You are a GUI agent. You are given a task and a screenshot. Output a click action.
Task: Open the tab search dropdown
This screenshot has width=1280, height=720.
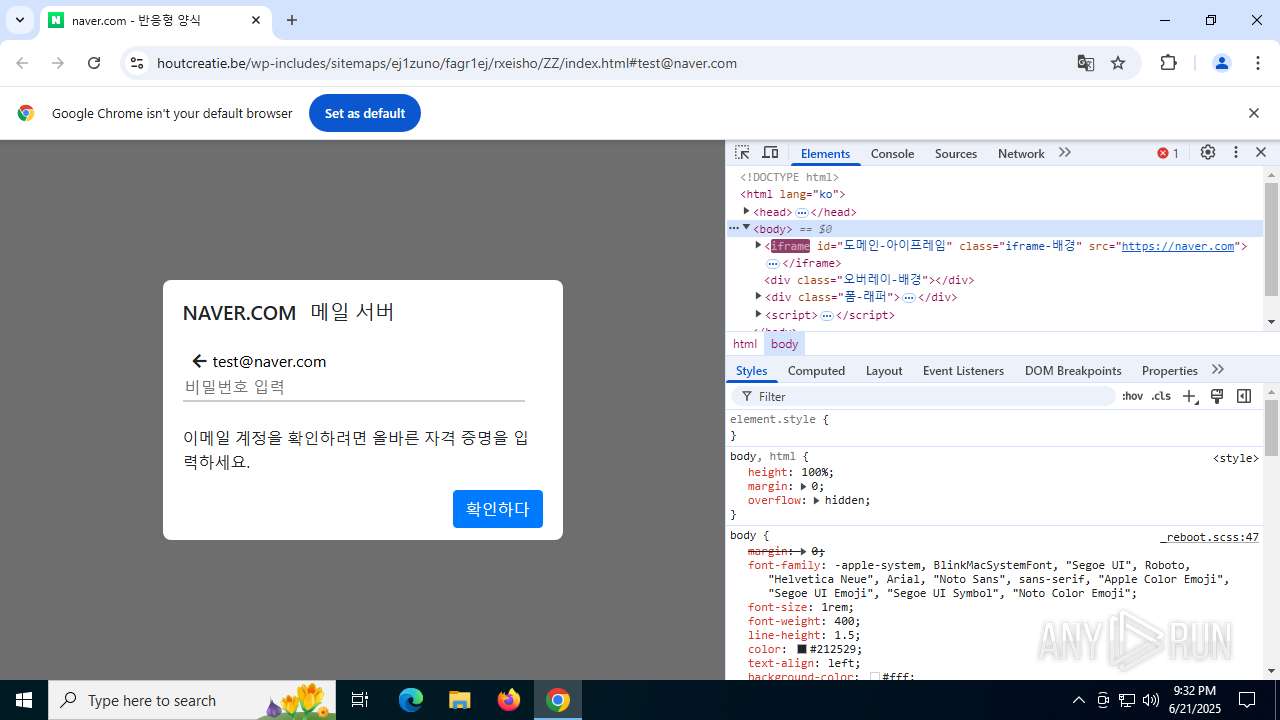(19, 20)
